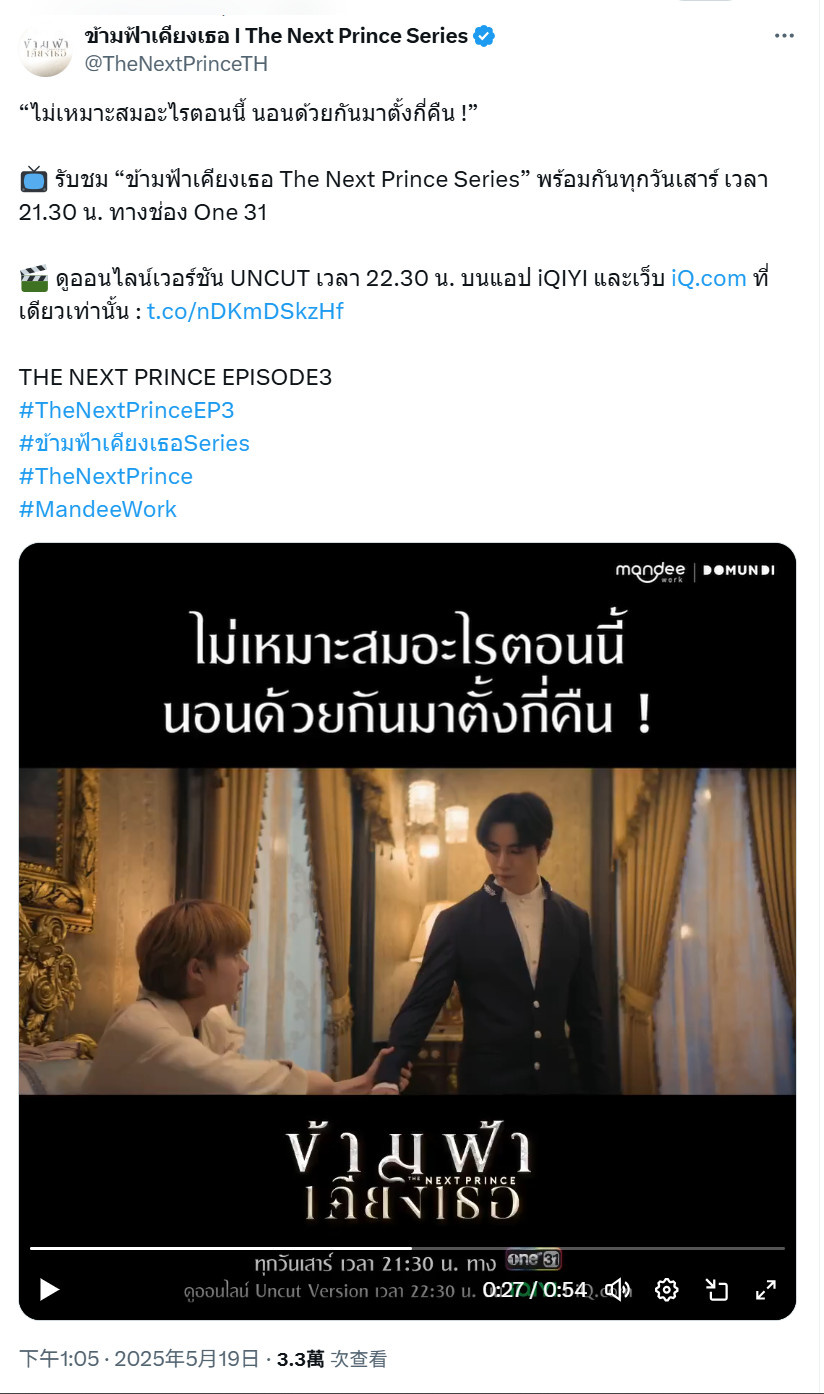Click the blue verified badge
Image resolution: width=824 pixels, height=1394 pixels.
coord(485,36)
